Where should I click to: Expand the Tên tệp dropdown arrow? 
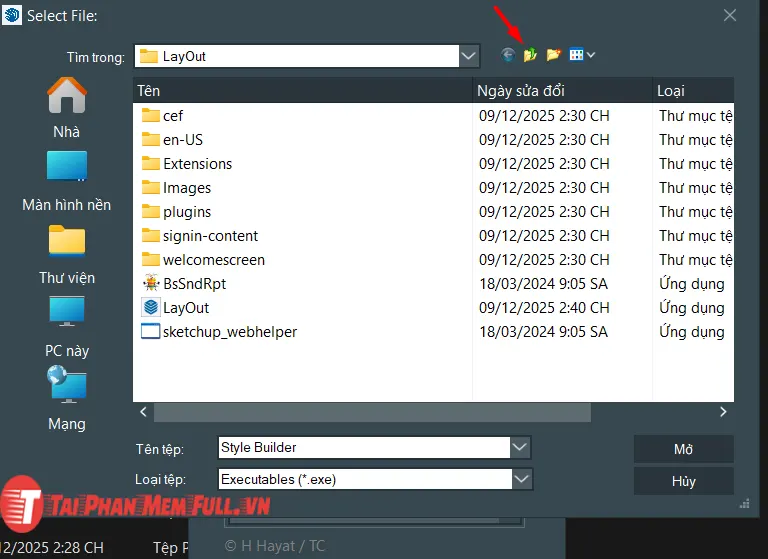[520, 447]
